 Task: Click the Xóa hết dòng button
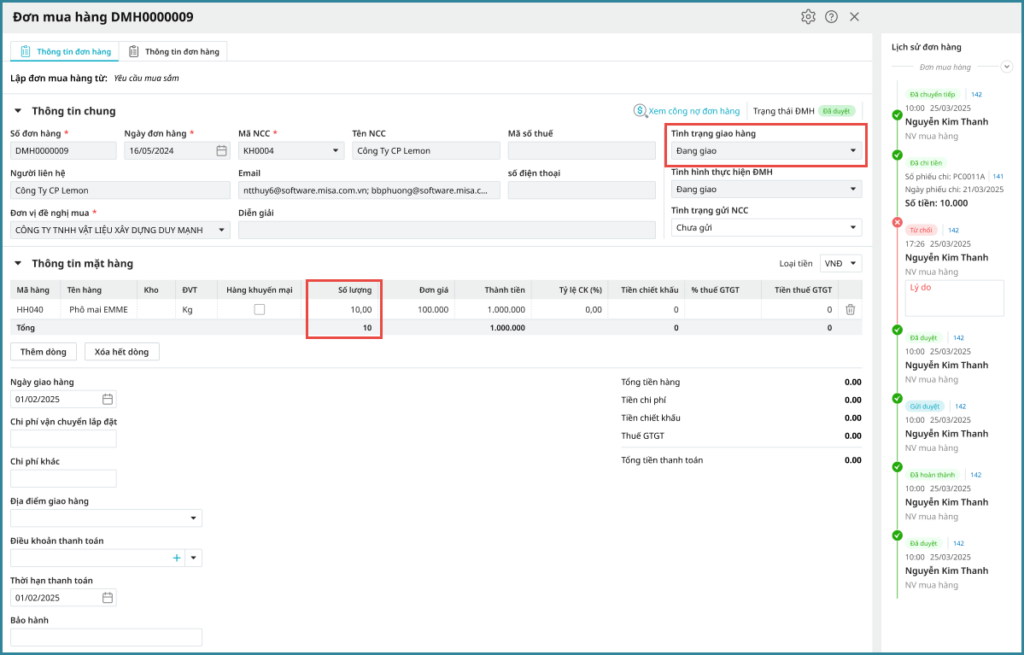click(121, 352)
